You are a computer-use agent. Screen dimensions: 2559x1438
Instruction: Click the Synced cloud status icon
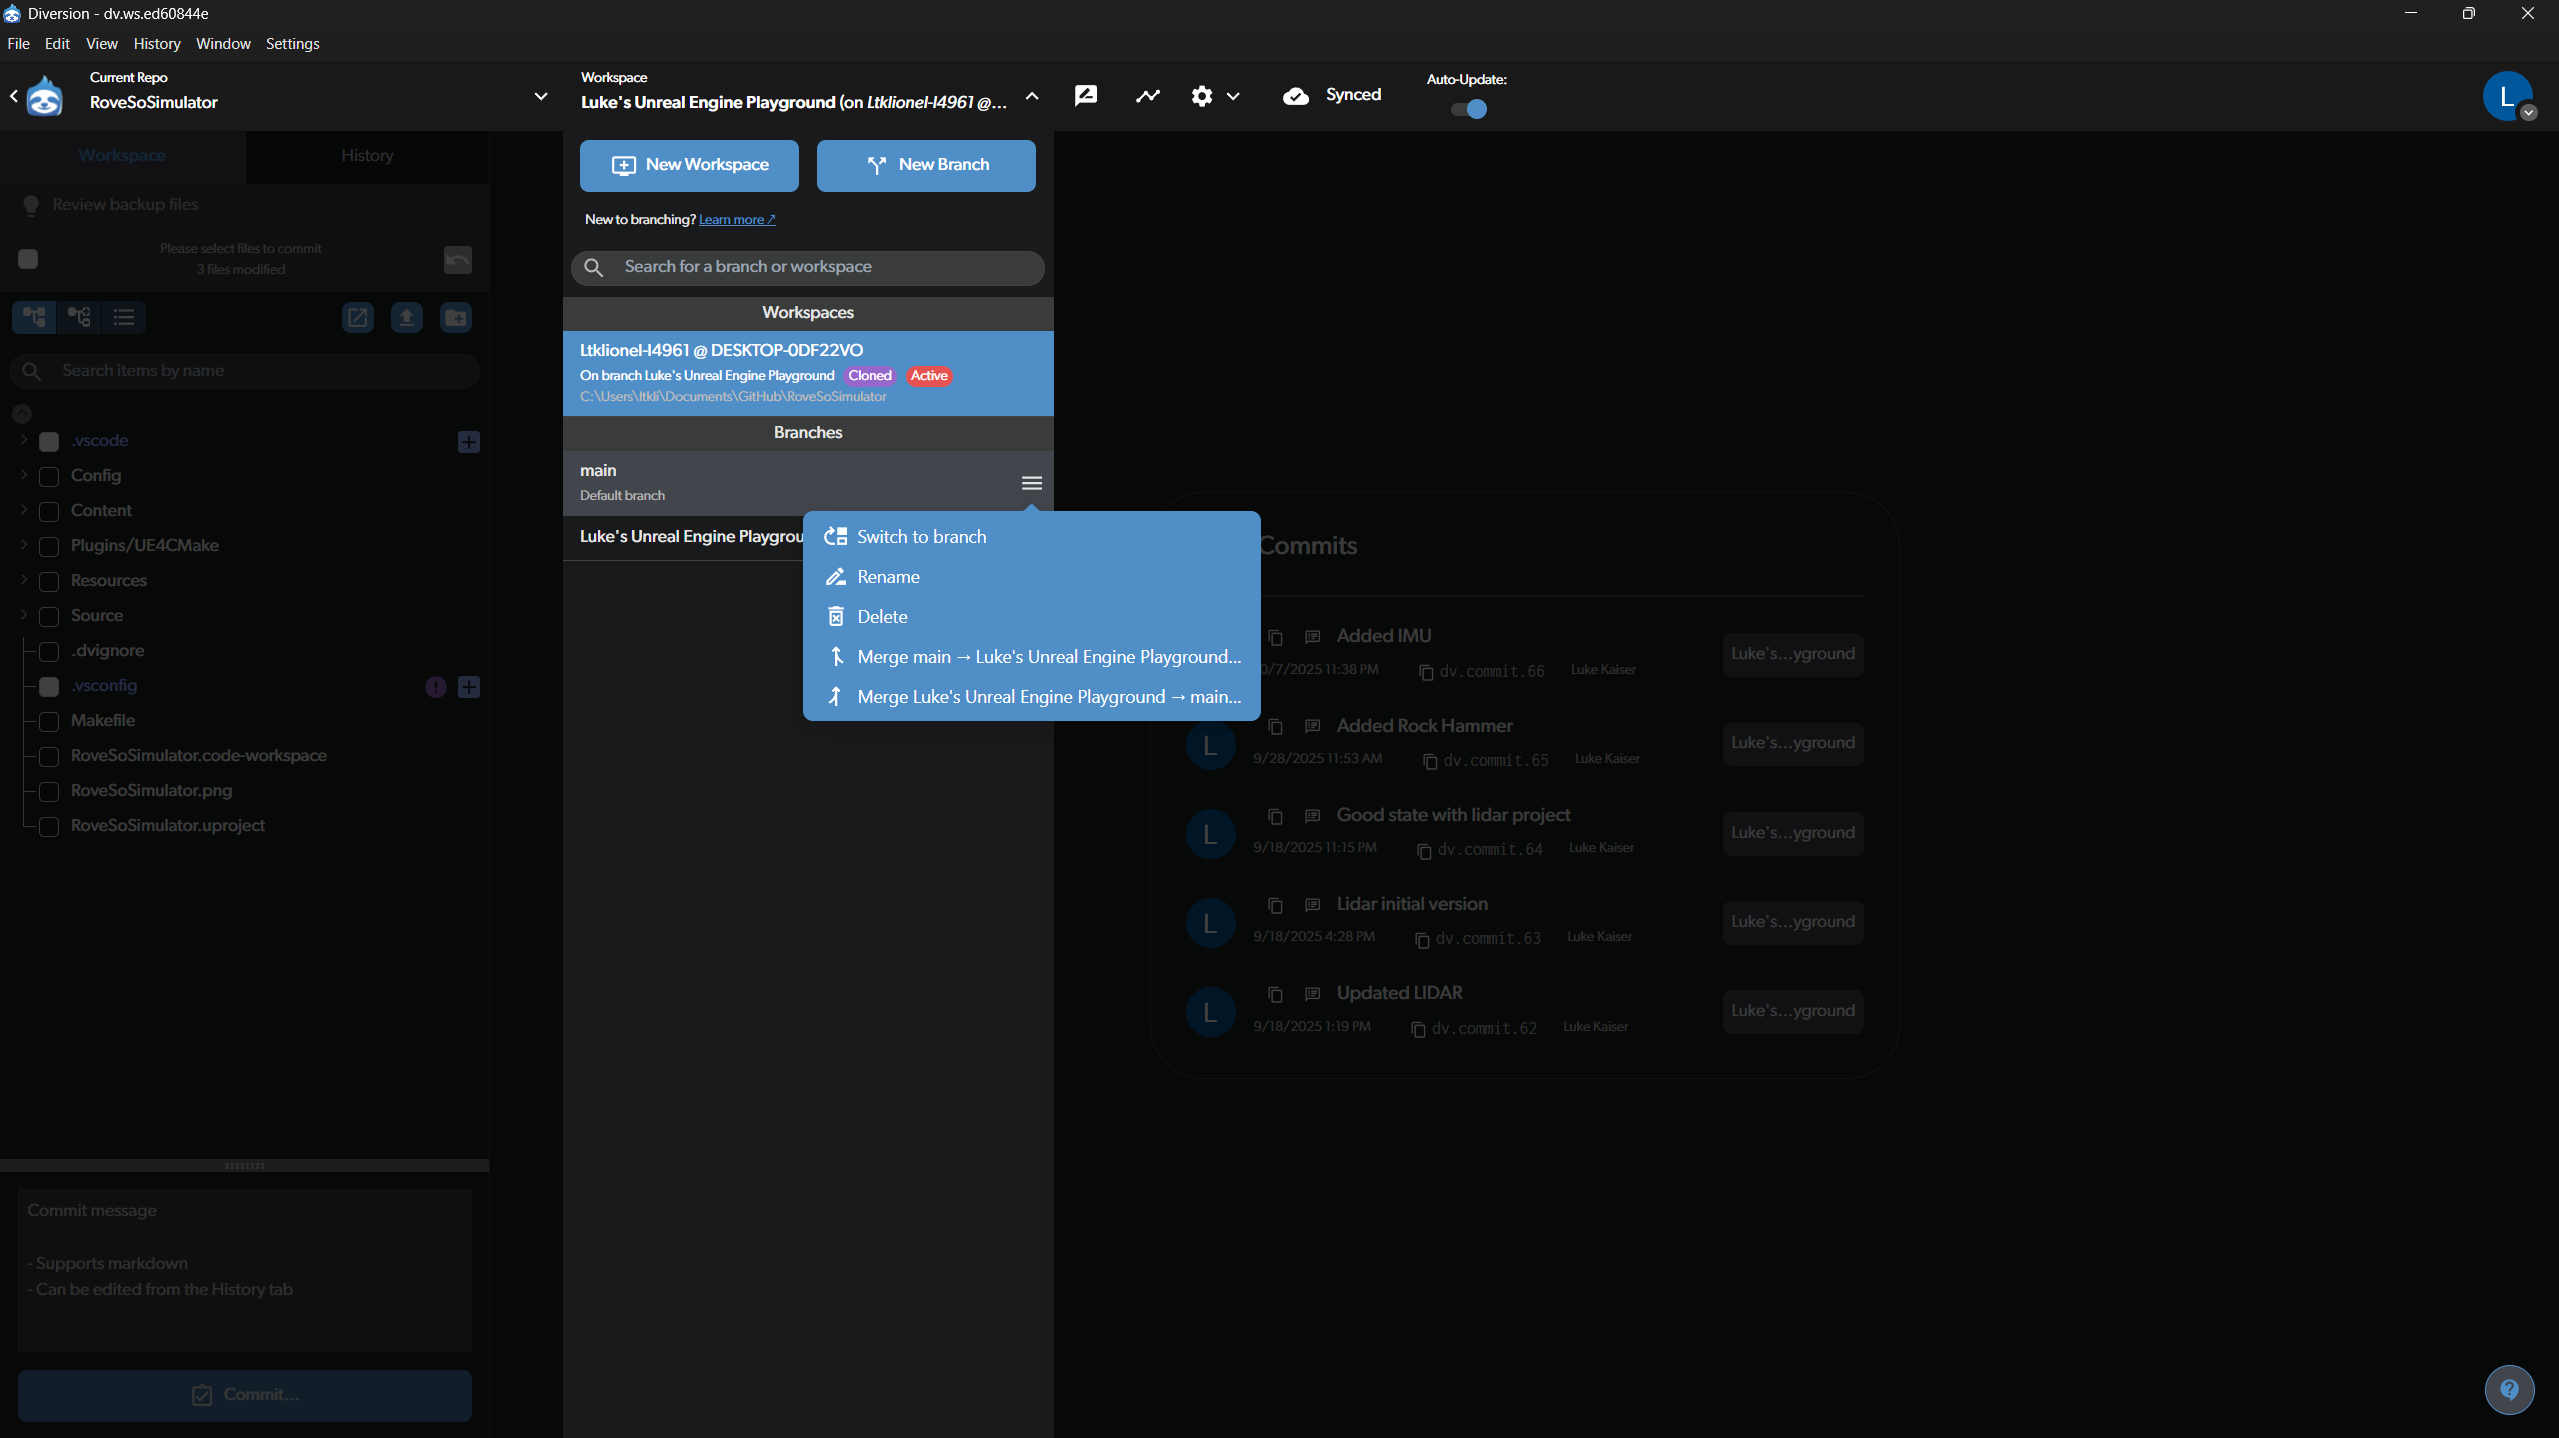[x=1296, y=96]
